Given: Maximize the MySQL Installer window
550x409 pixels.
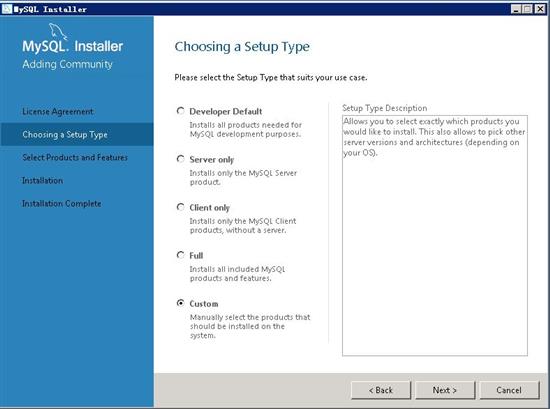Looking at the screenshot, I should point(527,9).
